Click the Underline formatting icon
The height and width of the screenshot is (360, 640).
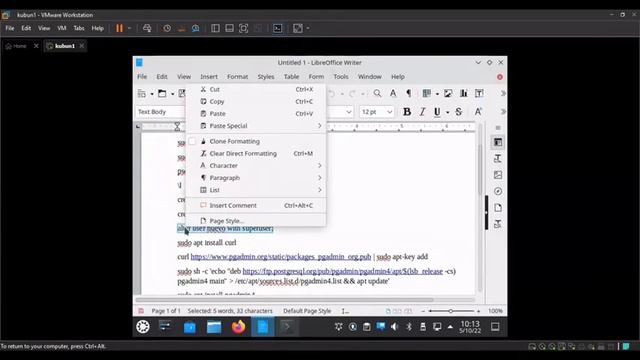pos(437,112)
